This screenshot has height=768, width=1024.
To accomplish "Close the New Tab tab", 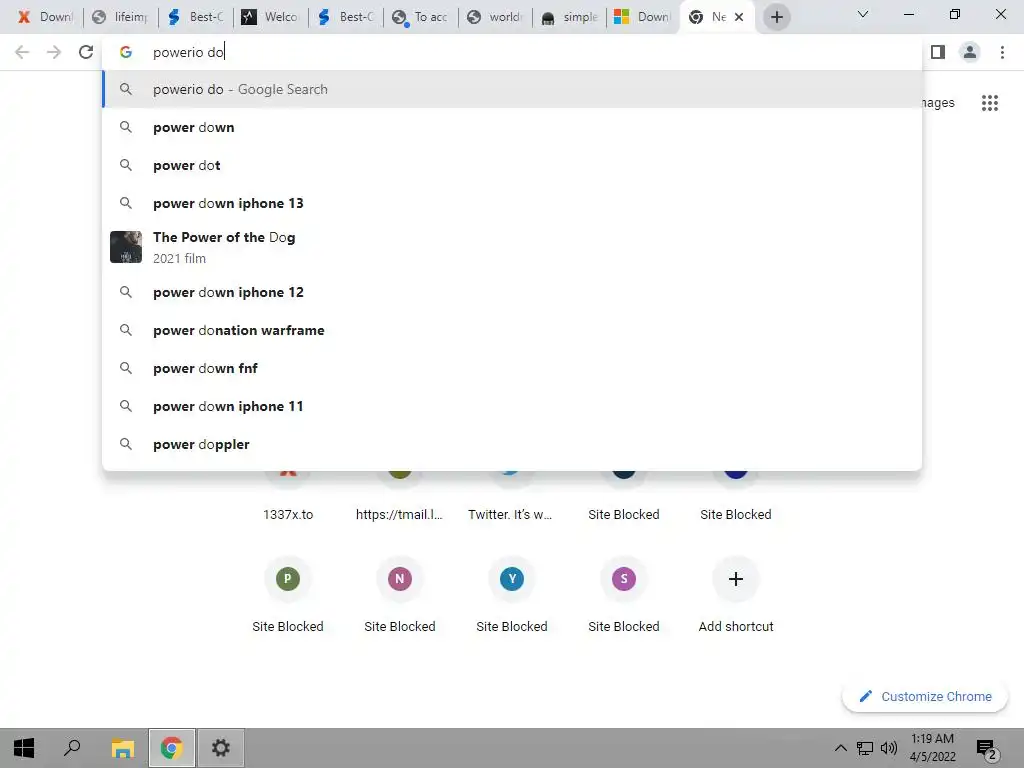I will point(739,17).
